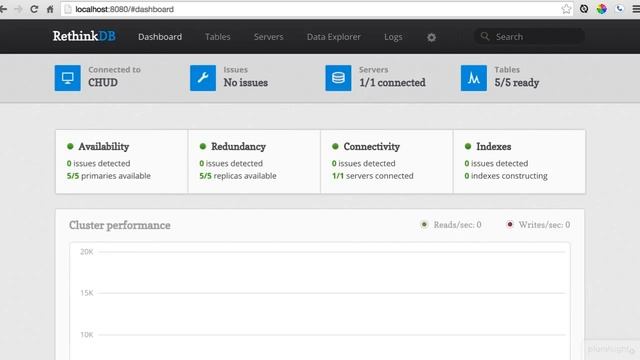Click the wrench Issues icon

tap(203, 78)
